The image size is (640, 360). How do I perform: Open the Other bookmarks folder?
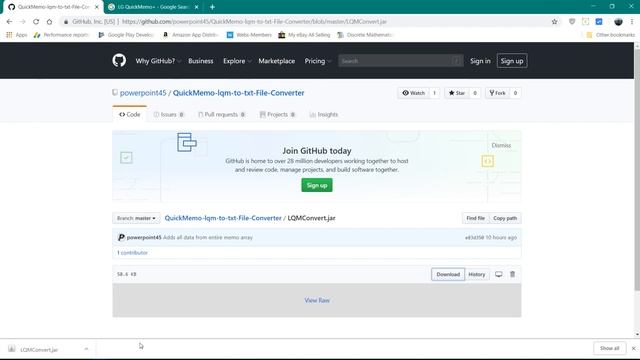[x=611, y=35]
